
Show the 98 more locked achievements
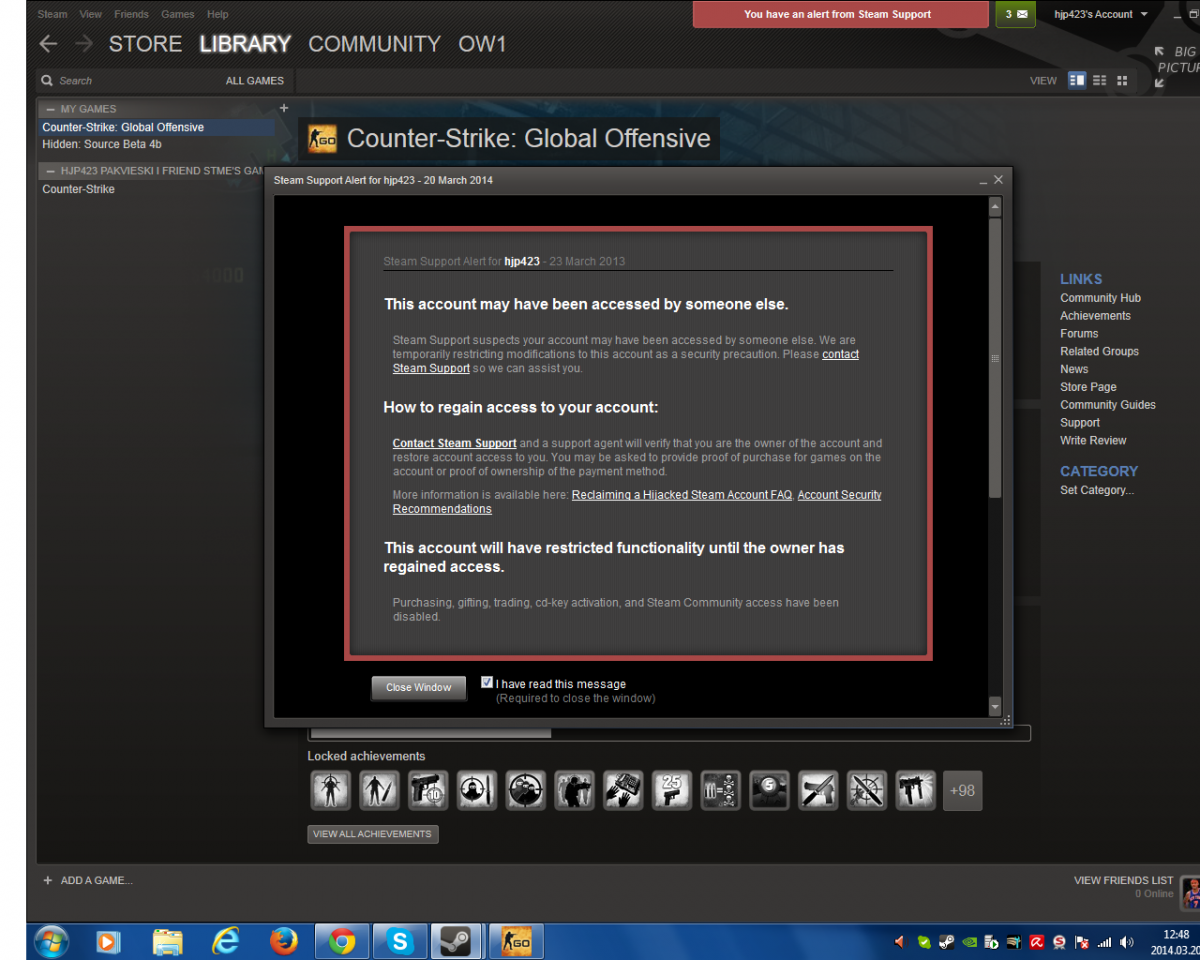(962, 790)
